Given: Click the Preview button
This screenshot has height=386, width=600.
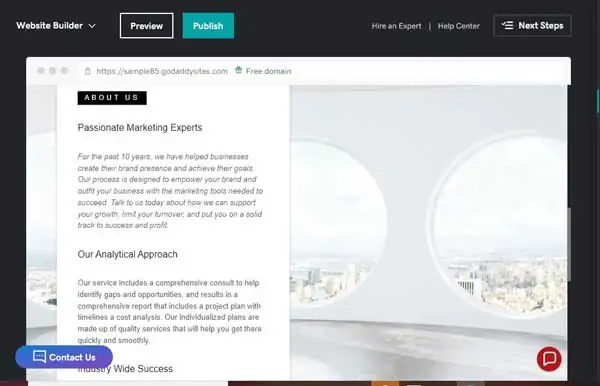Looking at the screenshot, I should [x=147, y=26].
